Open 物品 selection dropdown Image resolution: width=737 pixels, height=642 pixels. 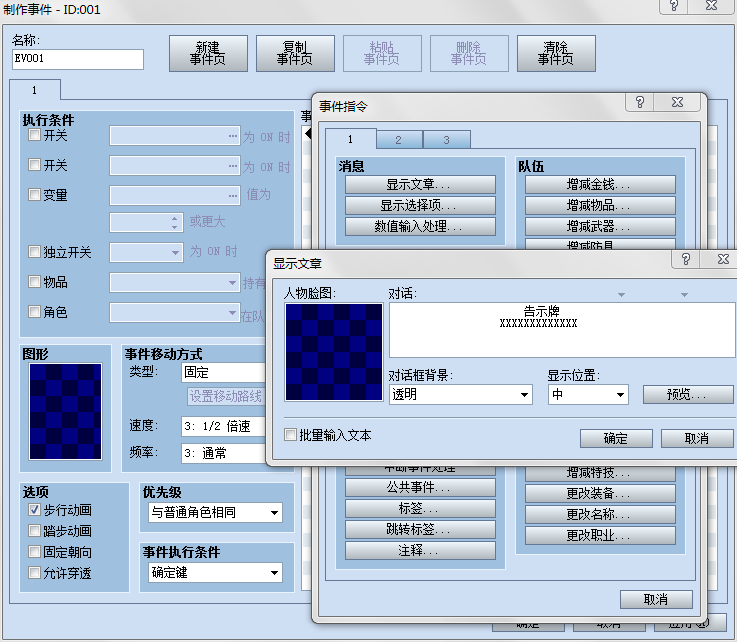click(175, 282)
